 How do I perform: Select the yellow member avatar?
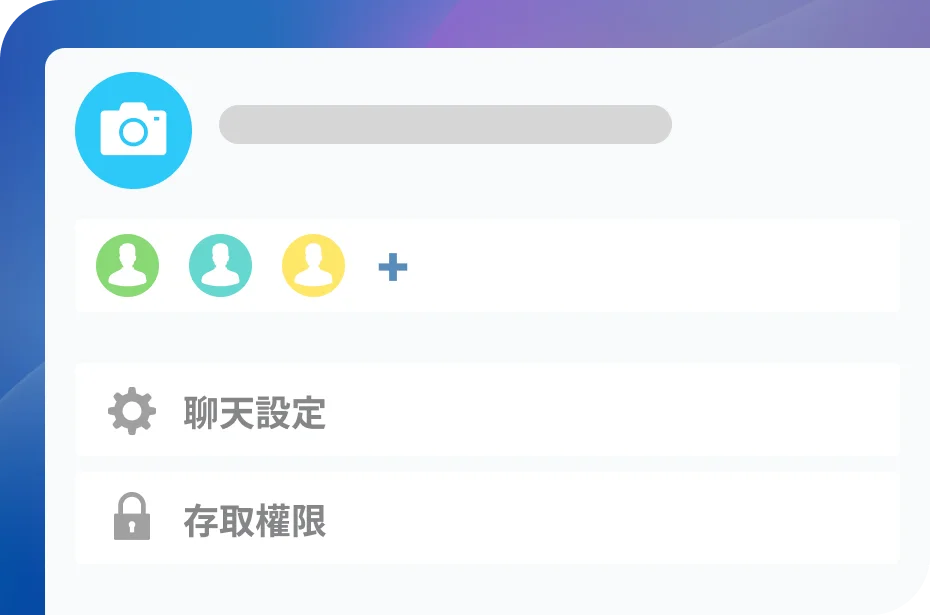pyautogui.click(x=313, y=265)
